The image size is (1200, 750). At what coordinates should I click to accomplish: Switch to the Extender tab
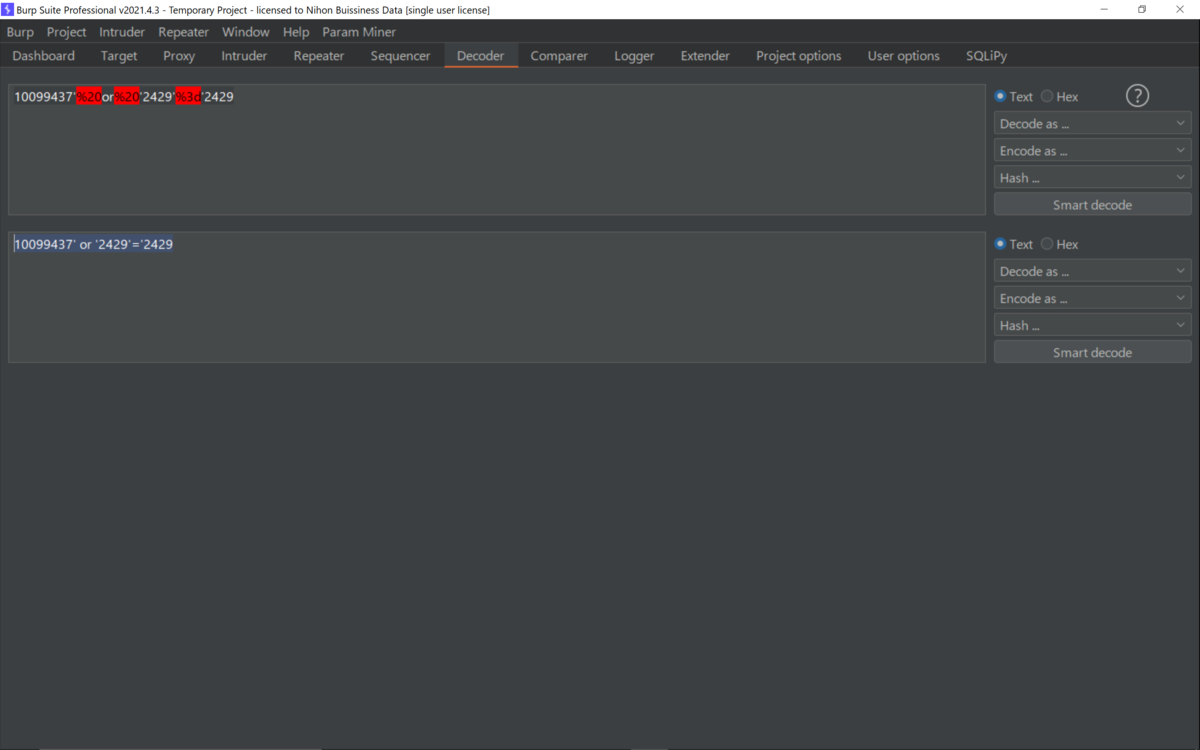pos(705,56)
